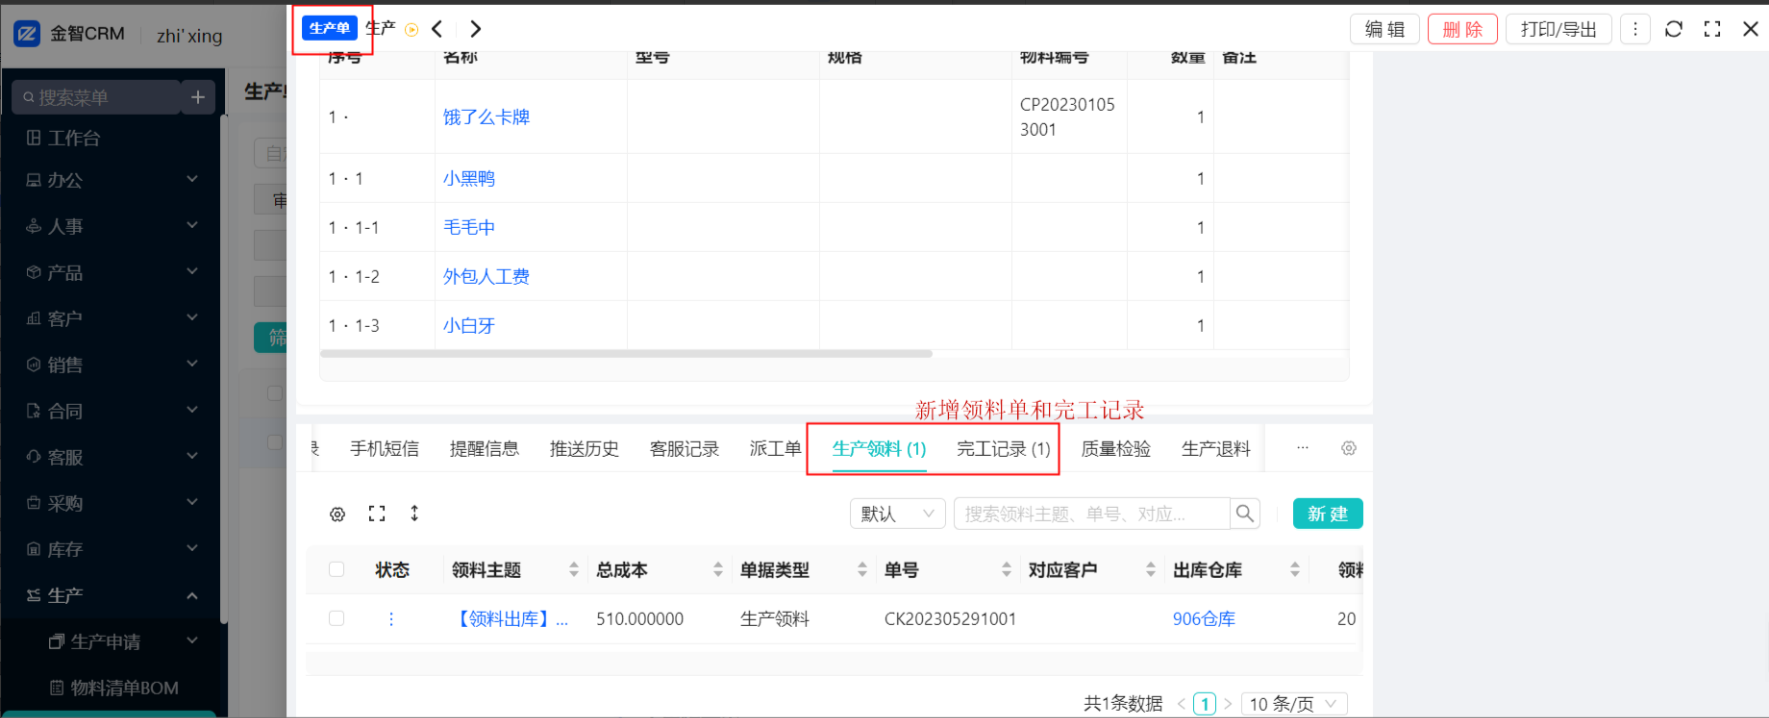This screenshot has width=1769, height=718.
Task: Go to next page arrow
Action: (x=1228, y=704)
